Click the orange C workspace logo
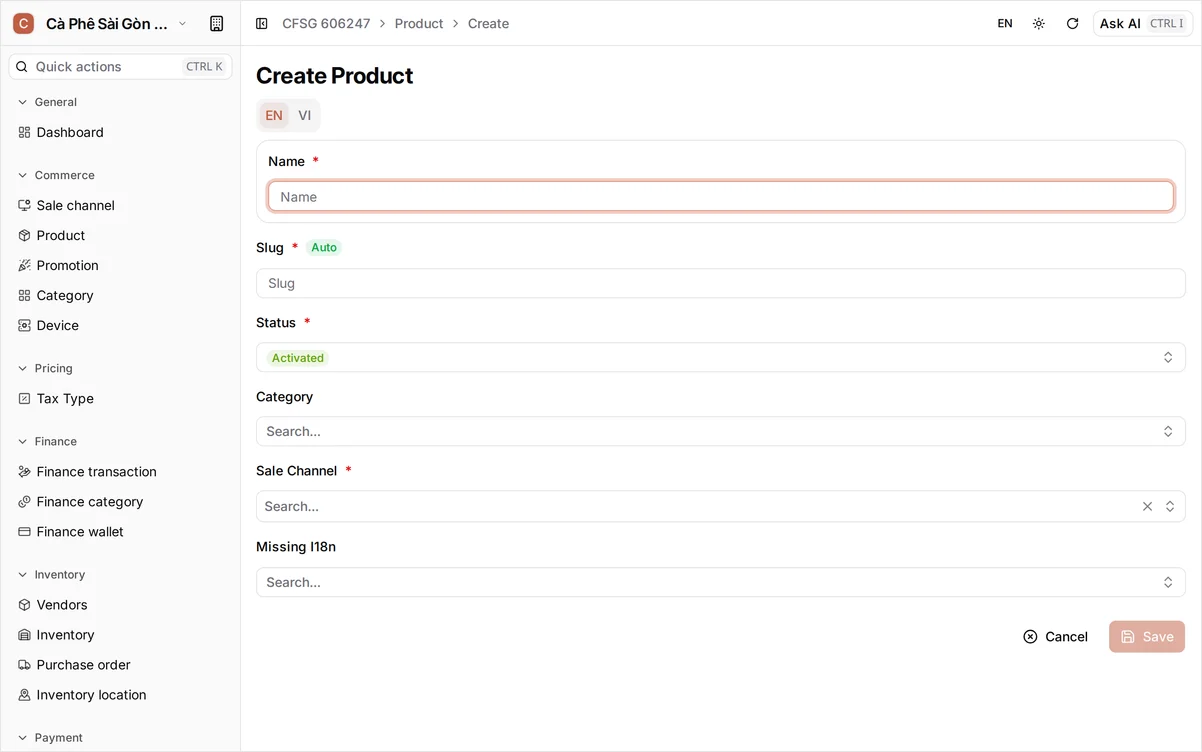Image resolution: width=1202 pixels, height=752 pixels. pyautogui.click(x=23, y=23)
